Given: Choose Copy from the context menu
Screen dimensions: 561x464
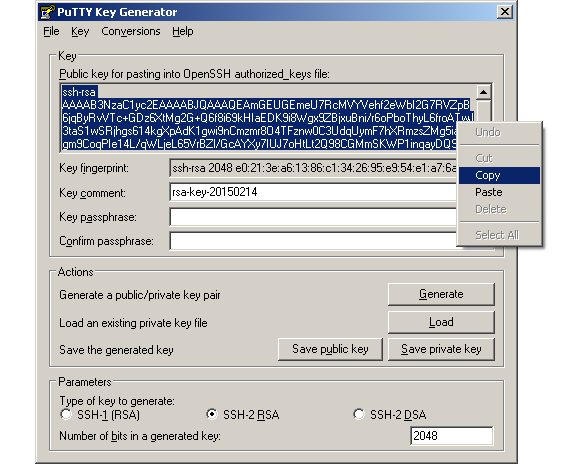Looking at the screenshot, I should 499,175.
